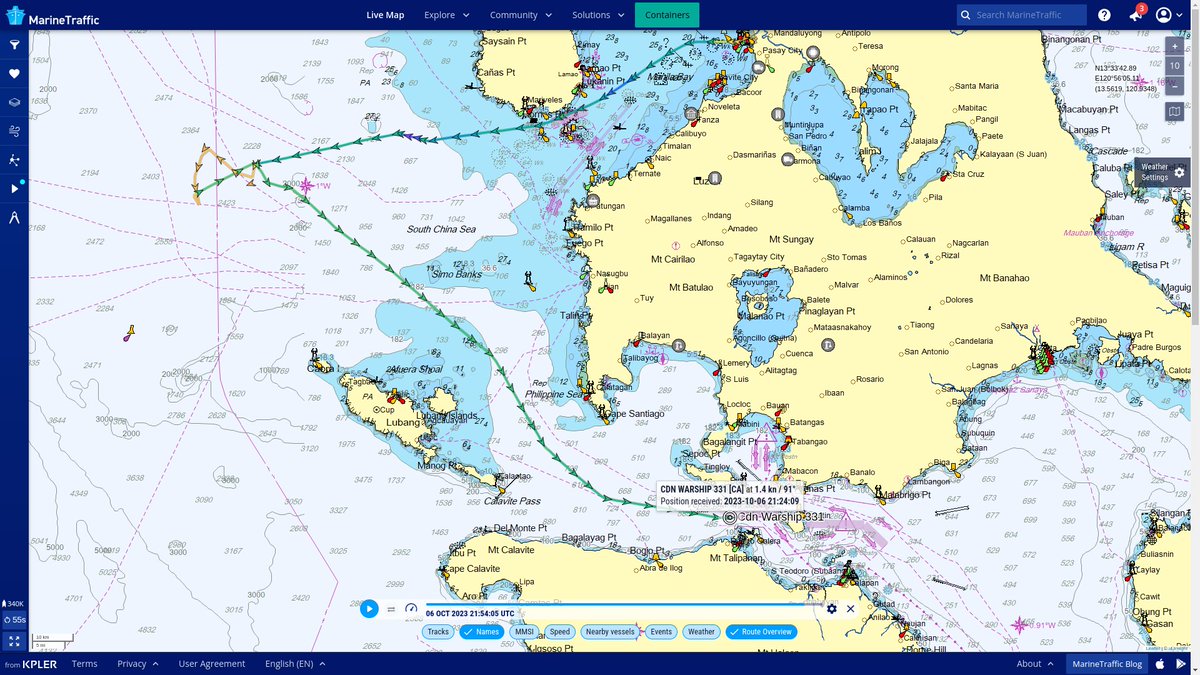Click the Tagaytay City label
The image size is (1200, 675).
tap(759, 256)
